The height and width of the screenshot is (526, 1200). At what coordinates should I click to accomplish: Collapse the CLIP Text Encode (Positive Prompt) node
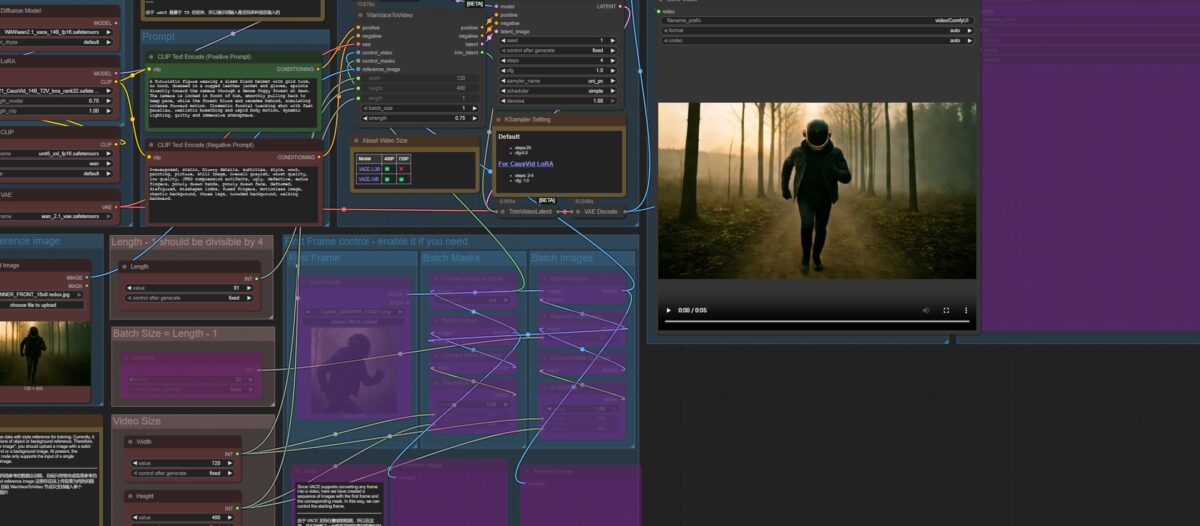pyautogui.click(x=150, y=58)
